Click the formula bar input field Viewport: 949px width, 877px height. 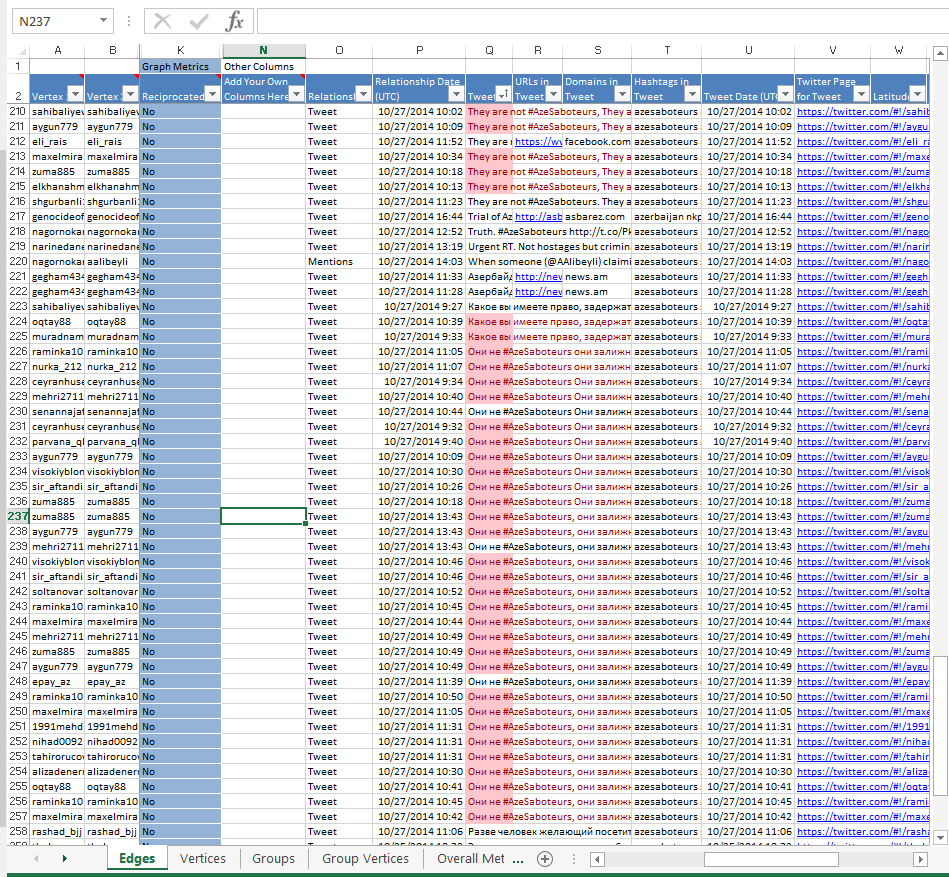click(x=602, y=21)
